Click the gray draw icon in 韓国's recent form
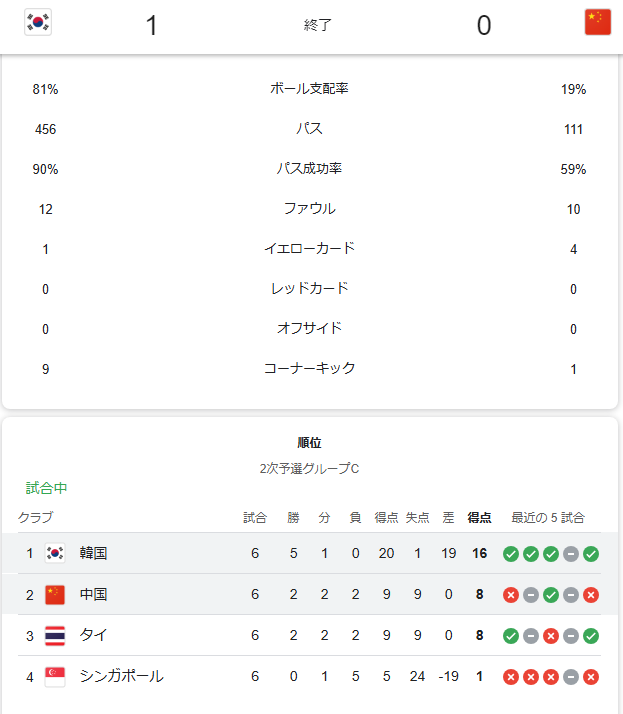Image resolution: width=623 pixels, height=714 pixels. (x=571, y=554)
